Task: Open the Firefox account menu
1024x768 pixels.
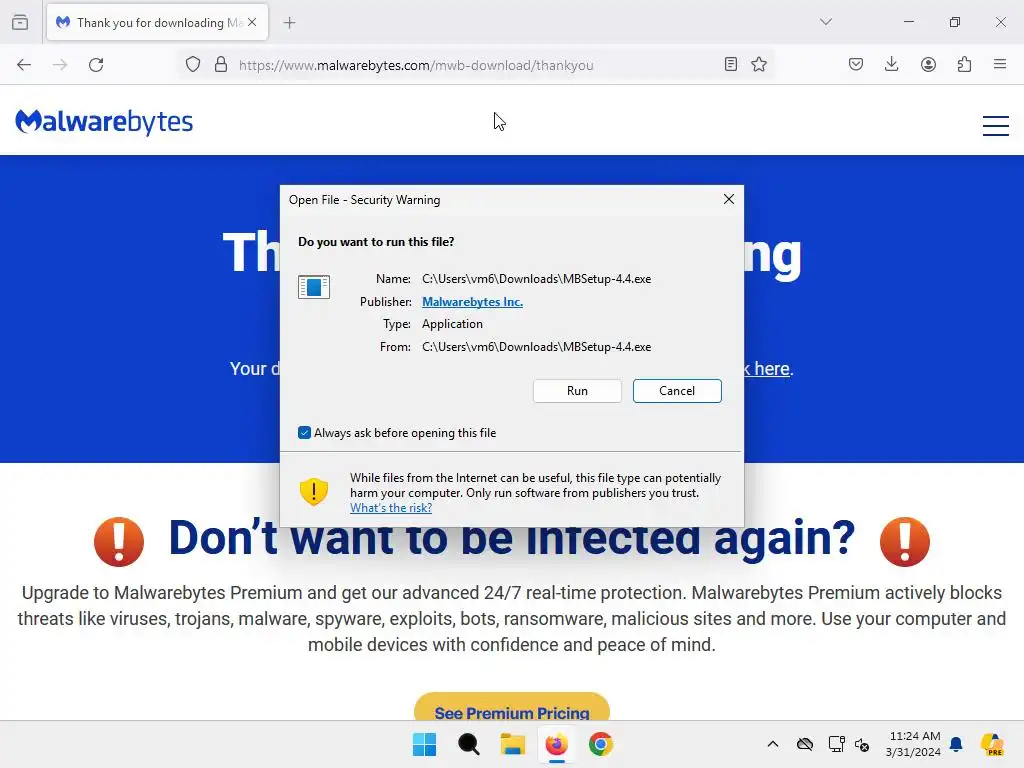Action: tap(928, 64)
